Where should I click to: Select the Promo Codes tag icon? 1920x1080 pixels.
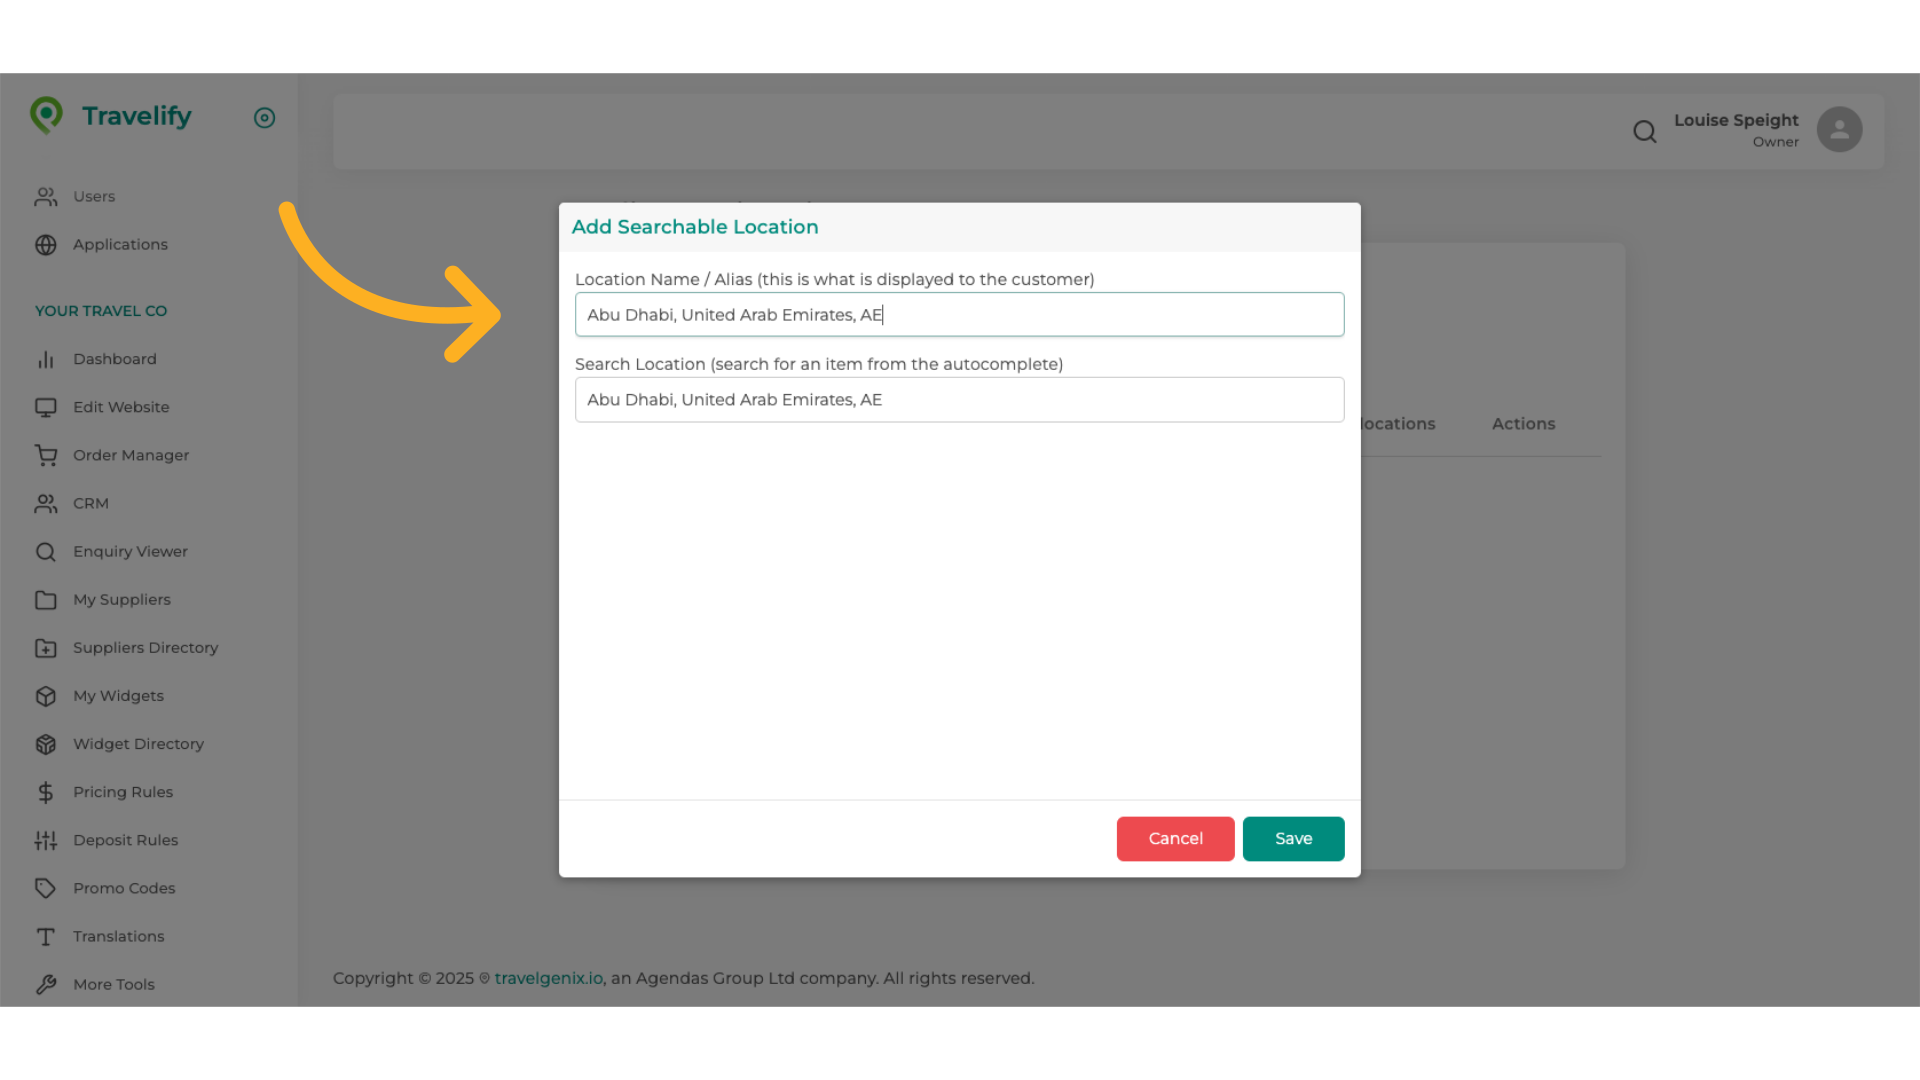(46, 888)
